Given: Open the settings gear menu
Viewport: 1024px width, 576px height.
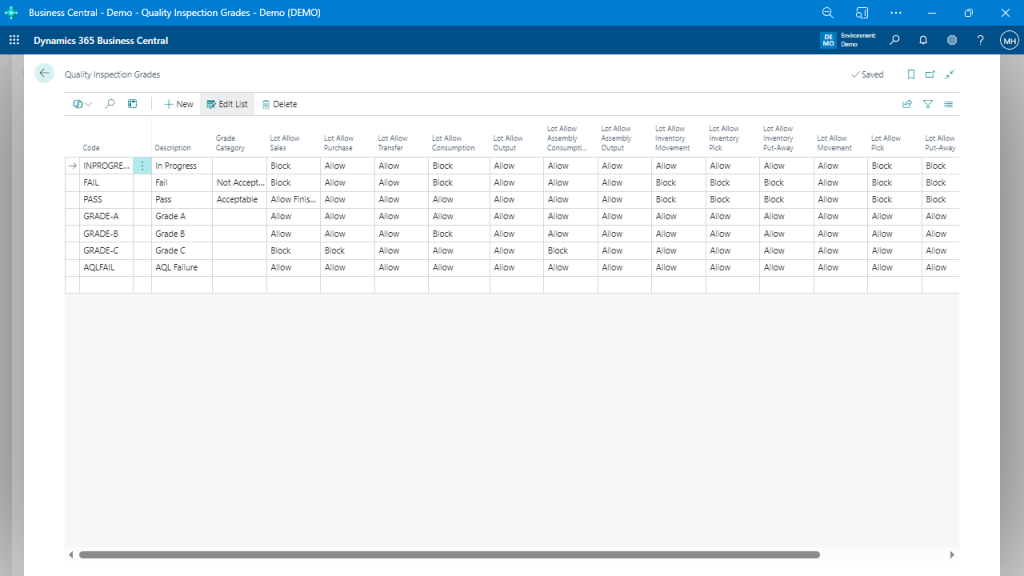Looking at the screenshot, I should (x=952, y=41).
